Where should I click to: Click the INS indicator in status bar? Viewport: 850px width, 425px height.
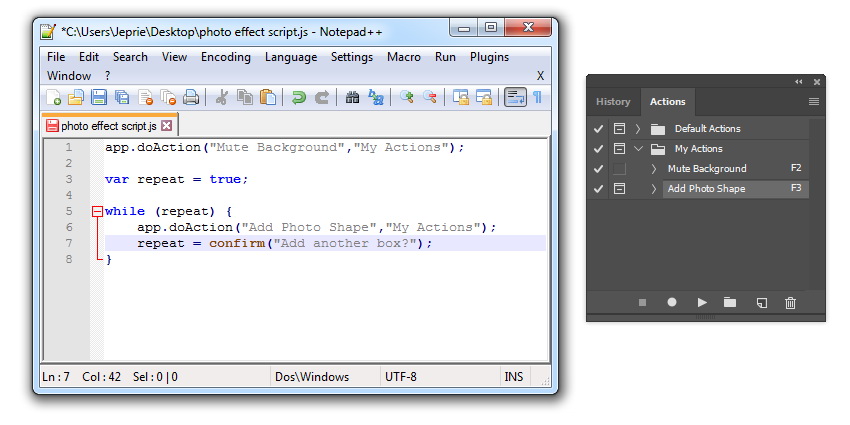(514, 376)
